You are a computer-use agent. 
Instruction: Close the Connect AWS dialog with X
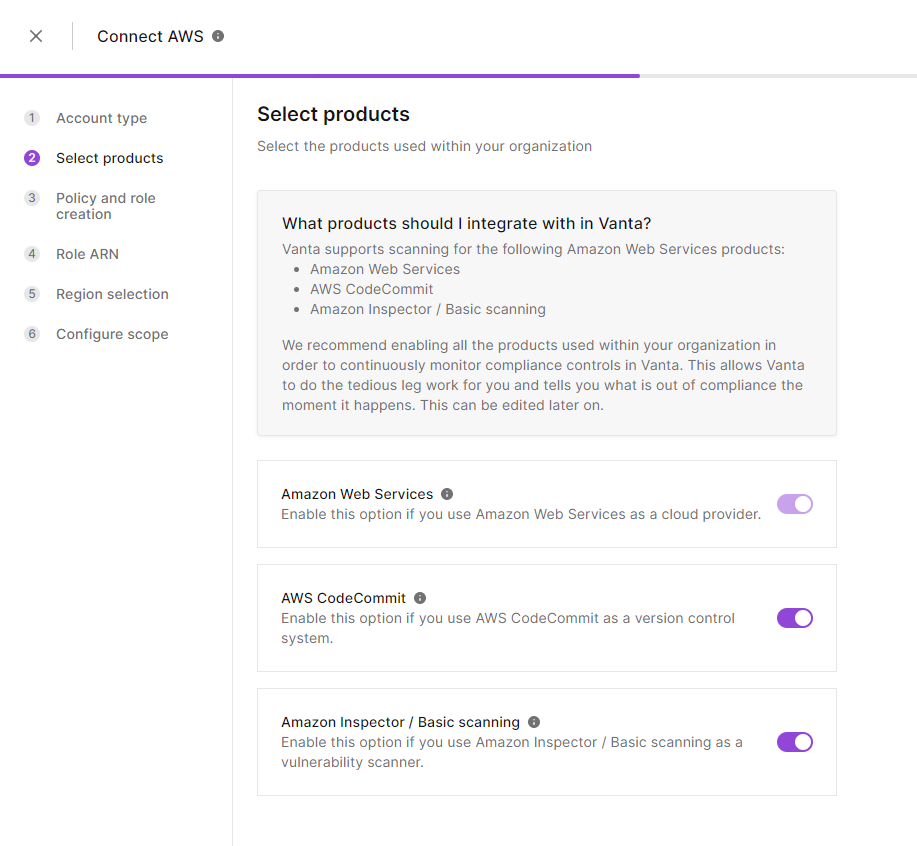[x=36, y=36]
